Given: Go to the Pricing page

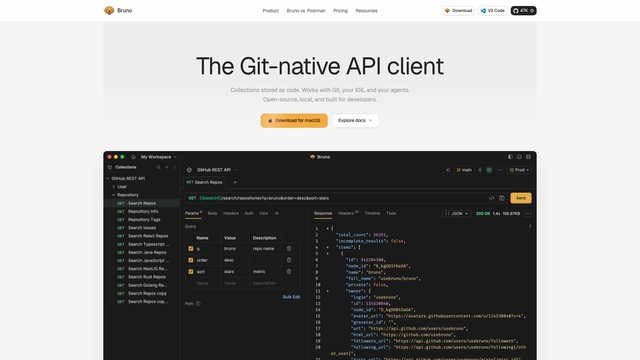Looking at the screenshot, I should [x=340, y=11].
